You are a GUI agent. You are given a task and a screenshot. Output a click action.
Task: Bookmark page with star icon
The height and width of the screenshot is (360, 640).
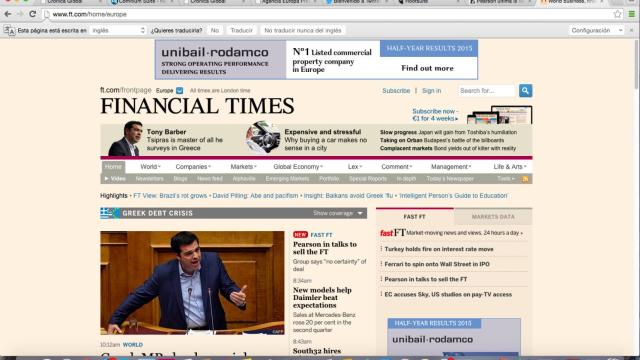(618, 14)
